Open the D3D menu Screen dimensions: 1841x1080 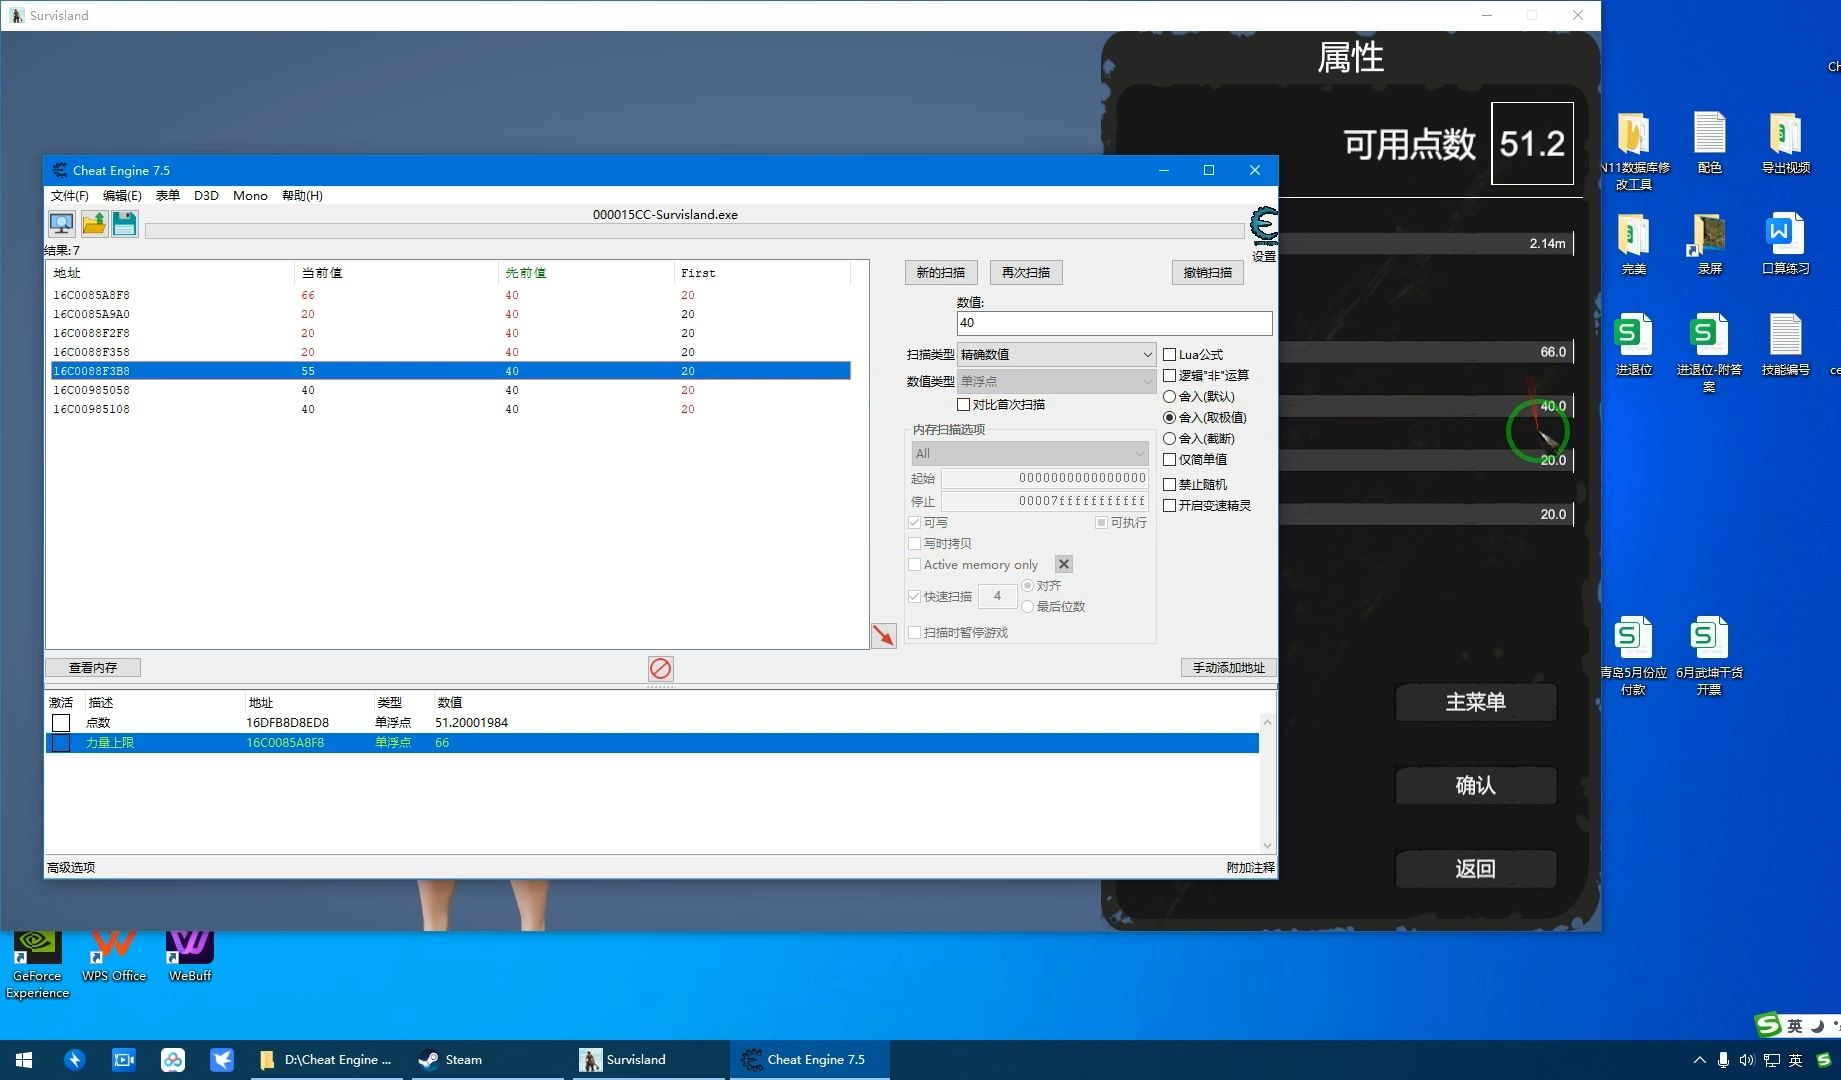point(206,195)
